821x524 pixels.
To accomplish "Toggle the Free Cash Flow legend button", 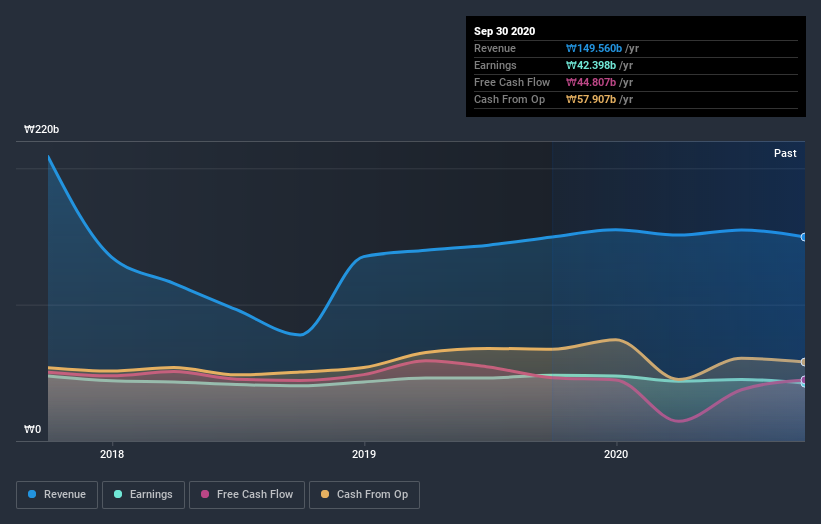I will click(x=247, y=495).
